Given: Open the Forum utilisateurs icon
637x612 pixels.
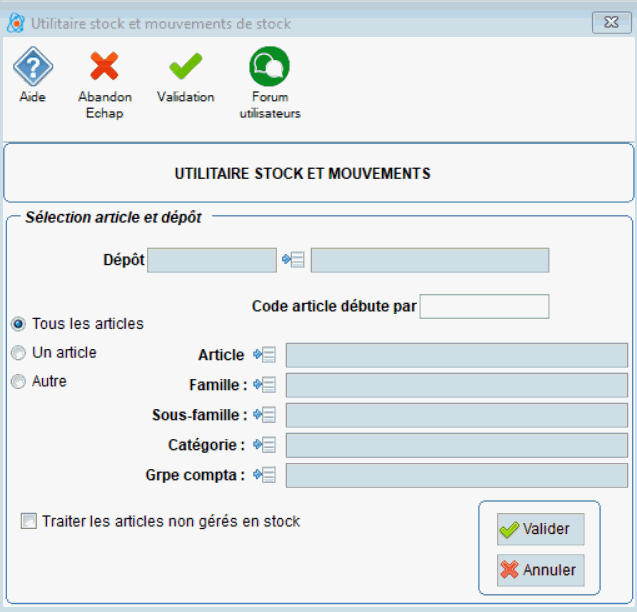Looking at the screenshot, I should point(269,68).
